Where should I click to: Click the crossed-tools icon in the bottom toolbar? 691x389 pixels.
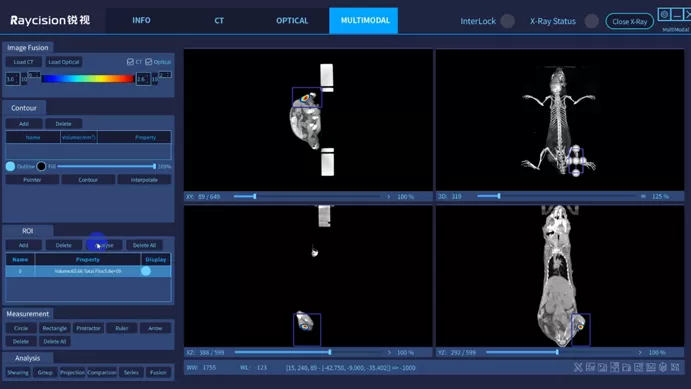click(578, 367)
